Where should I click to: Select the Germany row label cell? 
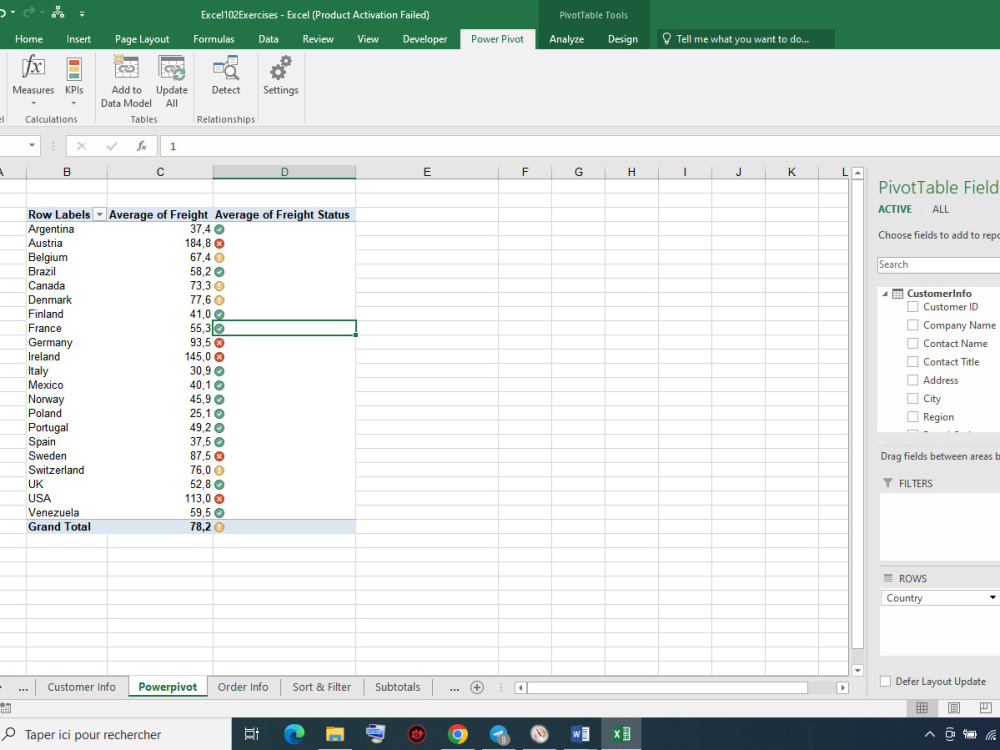click(66, 342)
